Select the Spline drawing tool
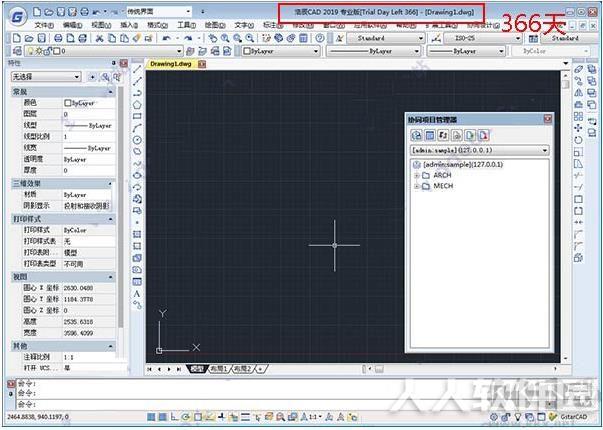The height and width of the screenshot is (430, 603). point(137,163)
